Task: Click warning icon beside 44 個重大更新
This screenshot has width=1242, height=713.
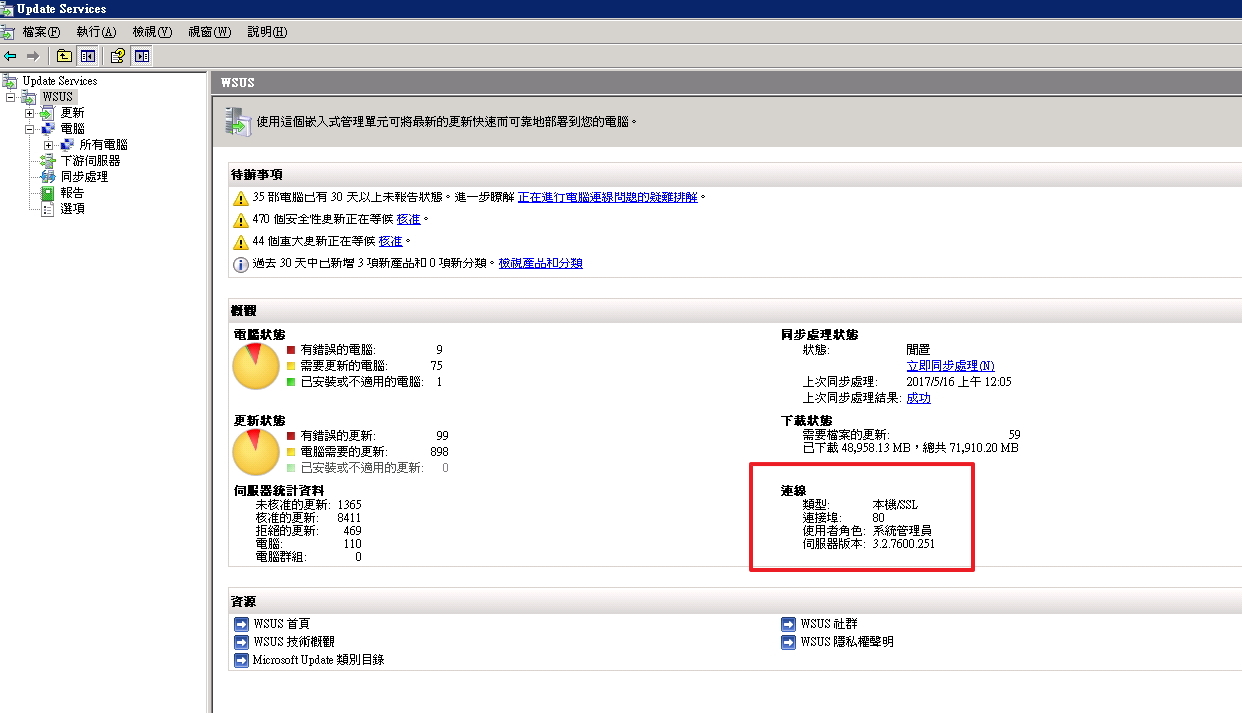Action: click(240, 242)
